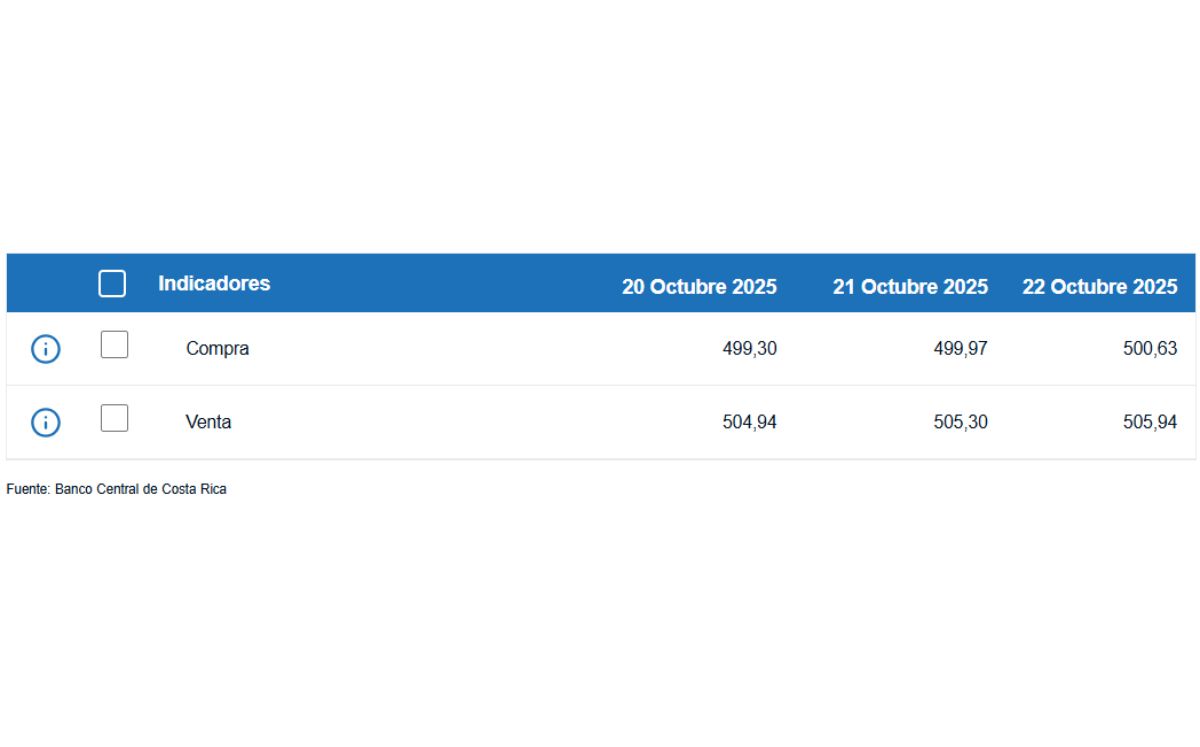Enable the Venta row checkbox
Viewport: 1200px width, 747px height.
coord(114,418)
